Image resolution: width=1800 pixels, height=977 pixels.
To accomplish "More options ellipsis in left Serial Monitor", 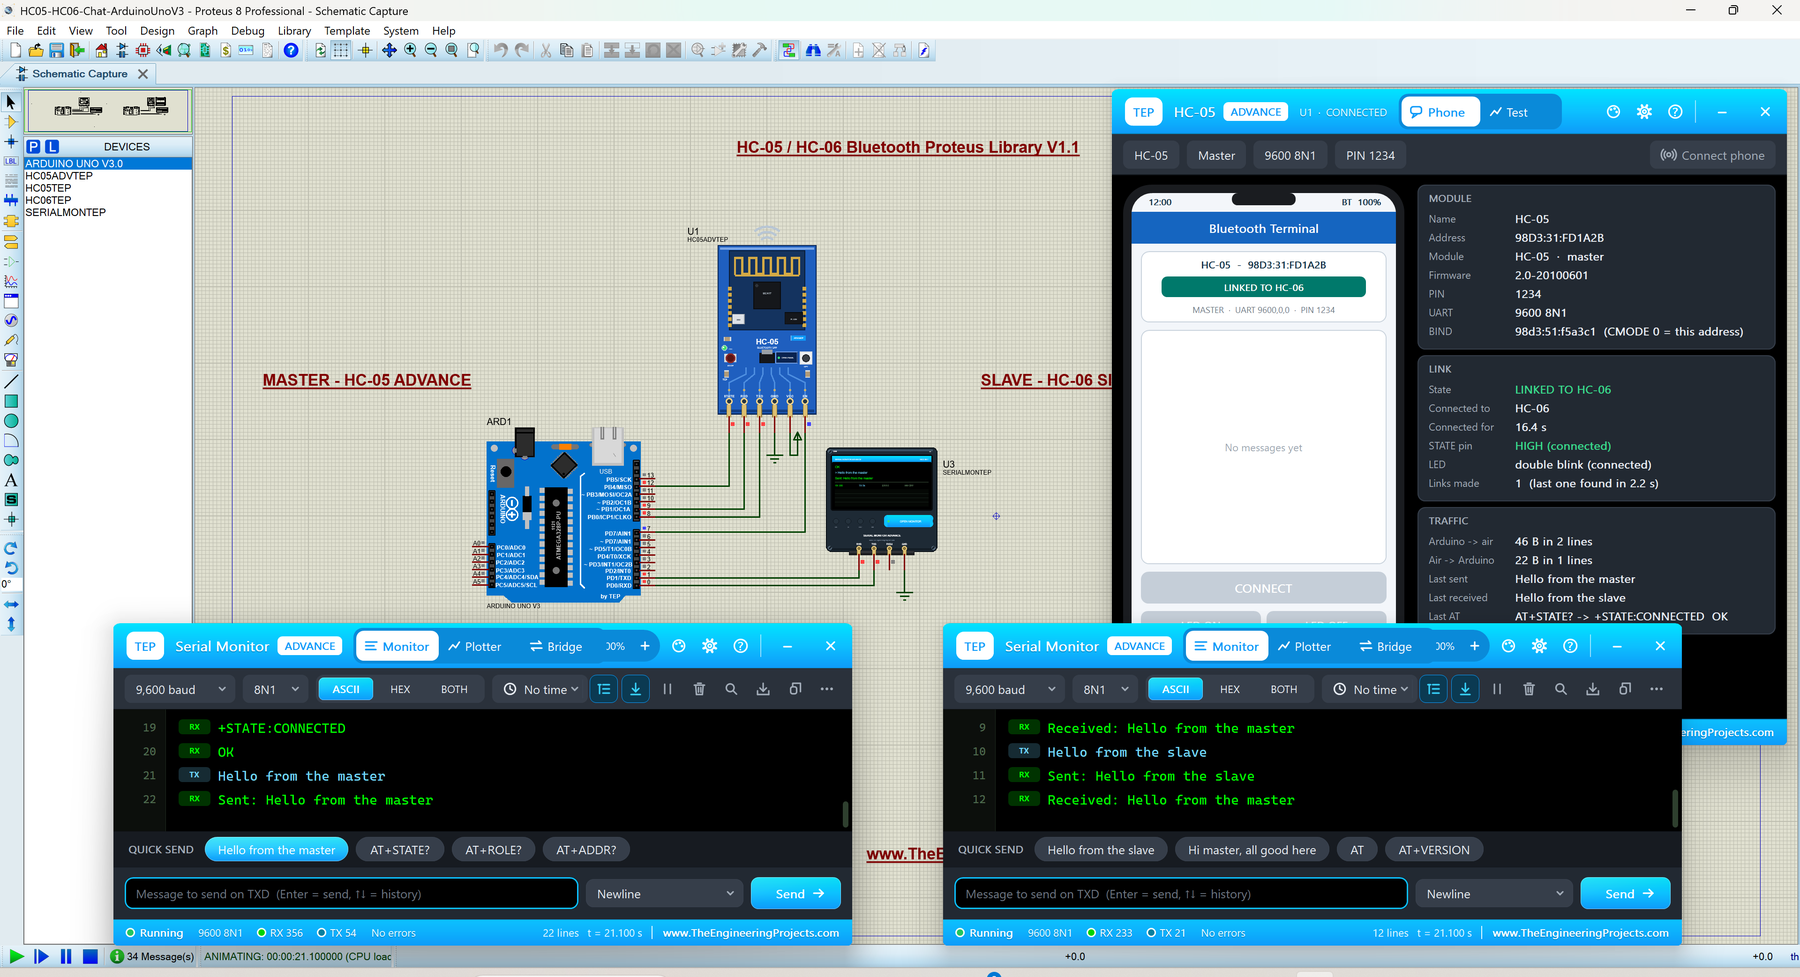I will 827,689.
